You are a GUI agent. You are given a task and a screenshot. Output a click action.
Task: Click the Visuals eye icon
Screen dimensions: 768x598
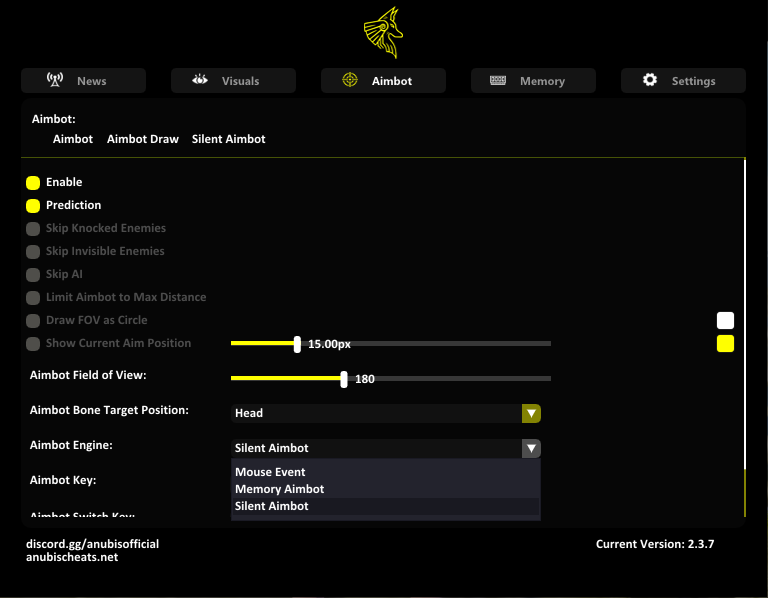[x=200, y=79]
